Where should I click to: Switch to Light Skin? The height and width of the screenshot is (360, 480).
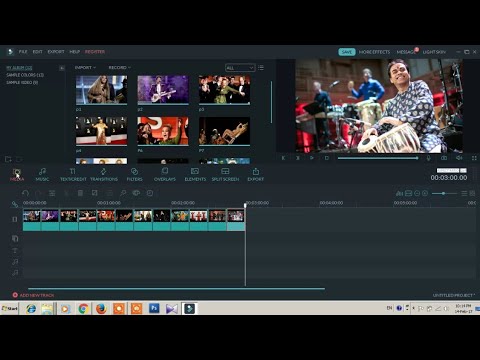434,52
